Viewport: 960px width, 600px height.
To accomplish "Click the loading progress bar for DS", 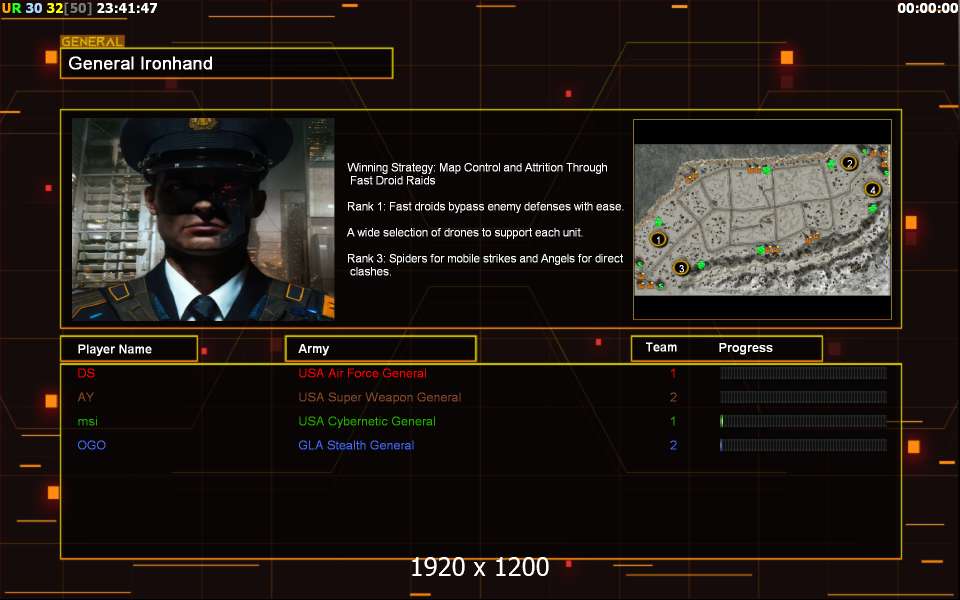I will (803, 373).
